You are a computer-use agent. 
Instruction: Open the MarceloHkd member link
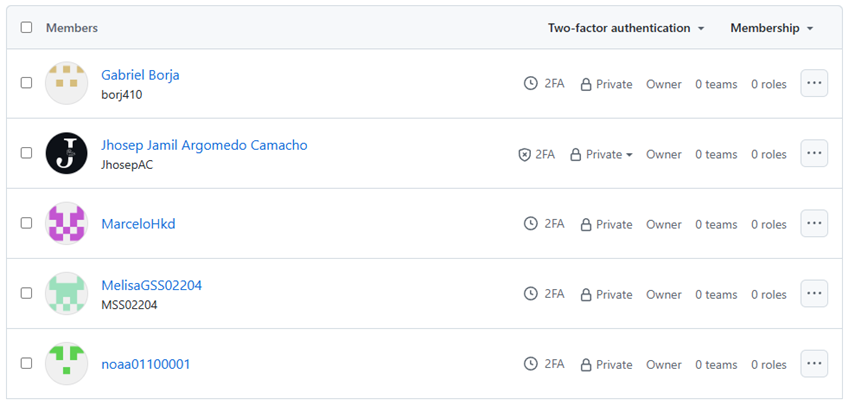coord(139,224)
